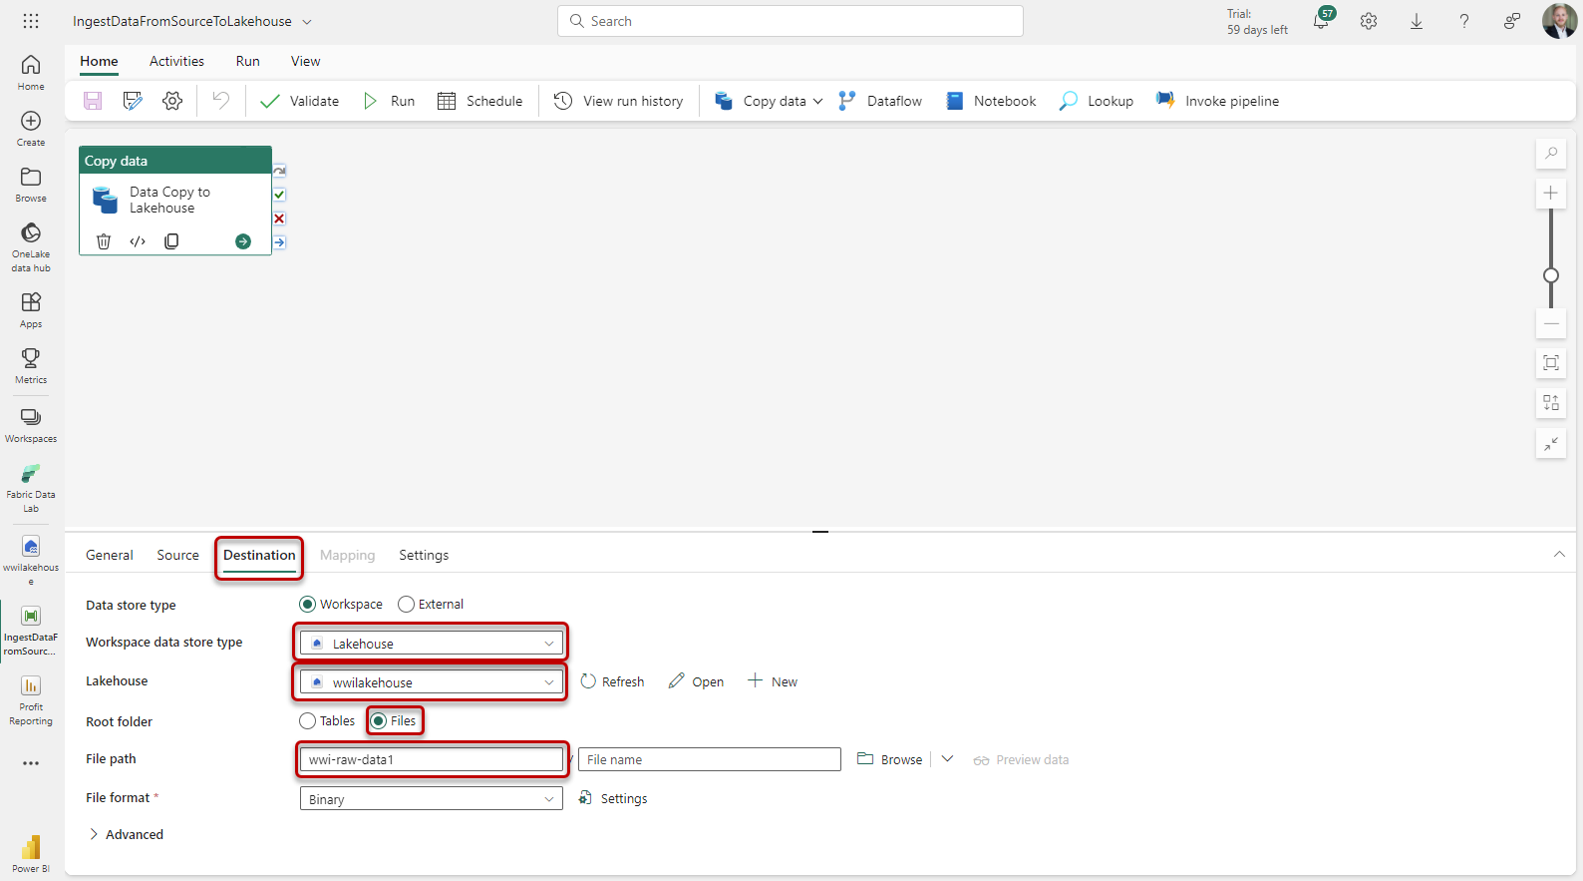The image size is (1583, 881).
Task: Open the chevron next to Browse
Action: 947,759
